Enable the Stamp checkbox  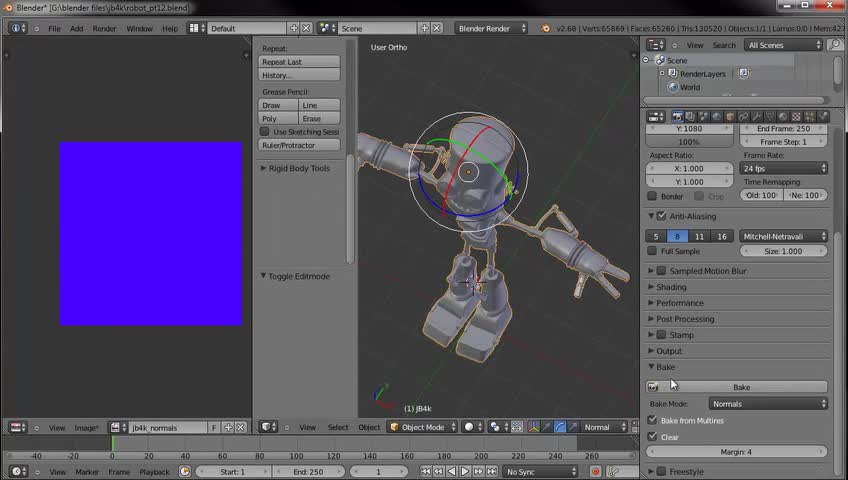pyautogui.click(x=661, y=335)
